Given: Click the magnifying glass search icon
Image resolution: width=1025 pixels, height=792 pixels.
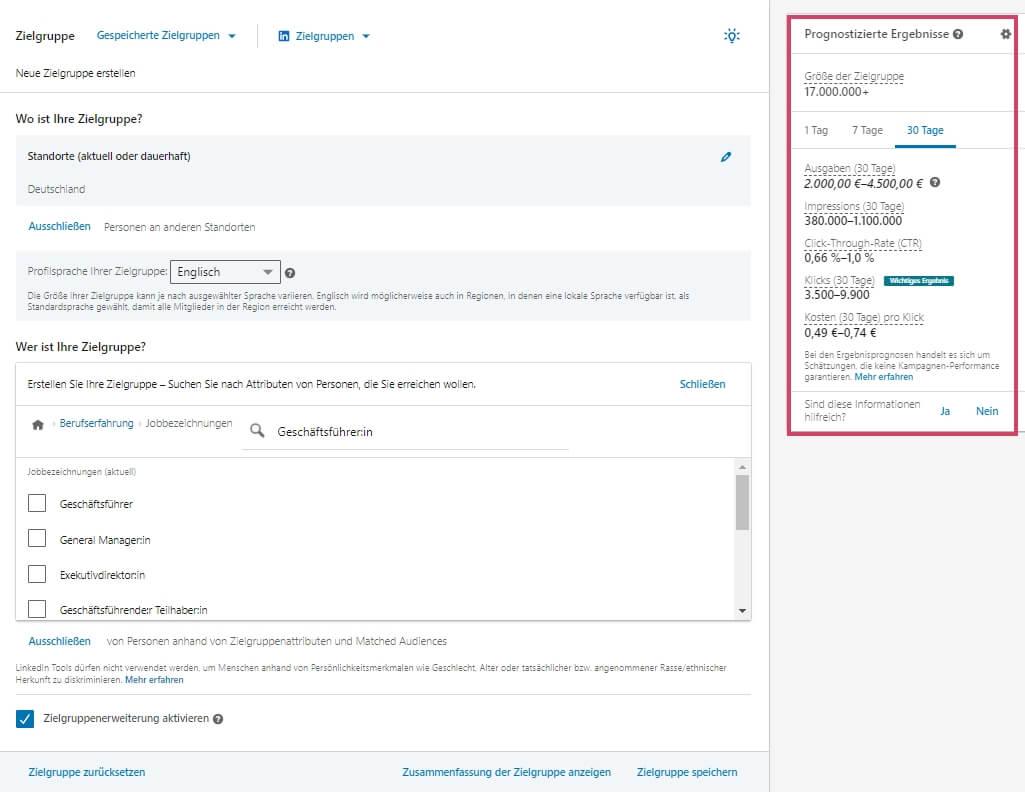Looking at the screenshot, I should pyautogui.click(x=256, y=430).
